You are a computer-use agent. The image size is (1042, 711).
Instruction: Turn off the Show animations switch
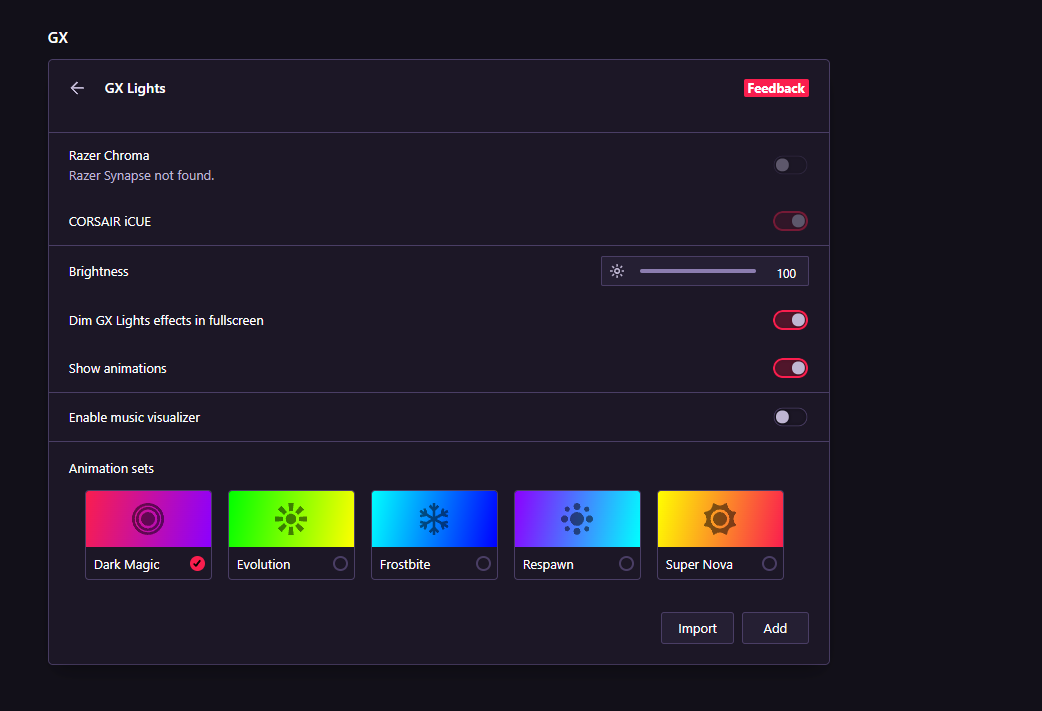790,368
